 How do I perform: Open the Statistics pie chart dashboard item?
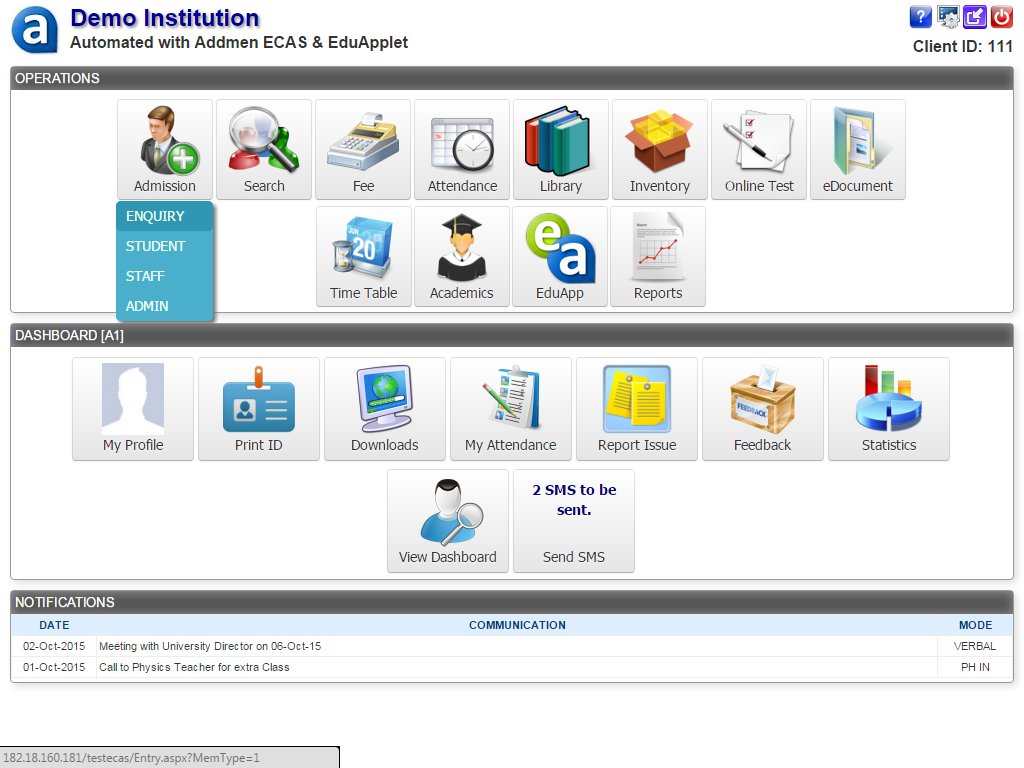coord(888,408)
